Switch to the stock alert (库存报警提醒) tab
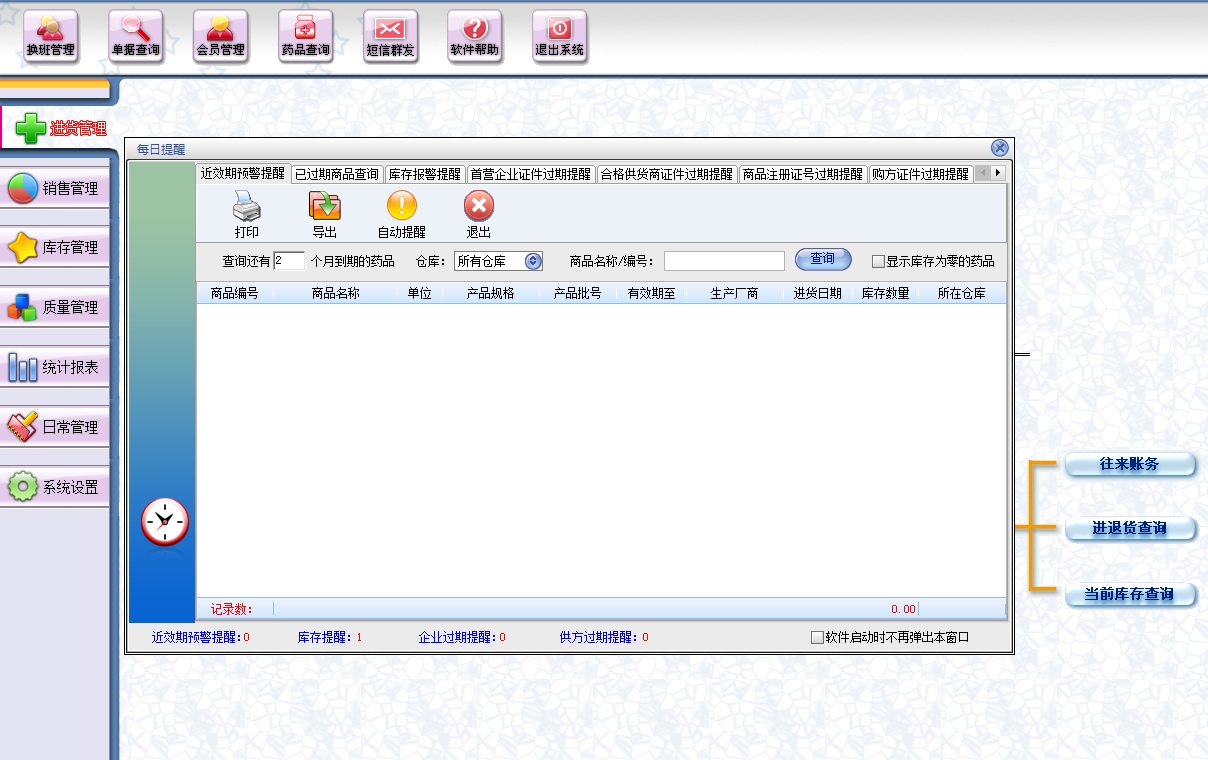 425,174
